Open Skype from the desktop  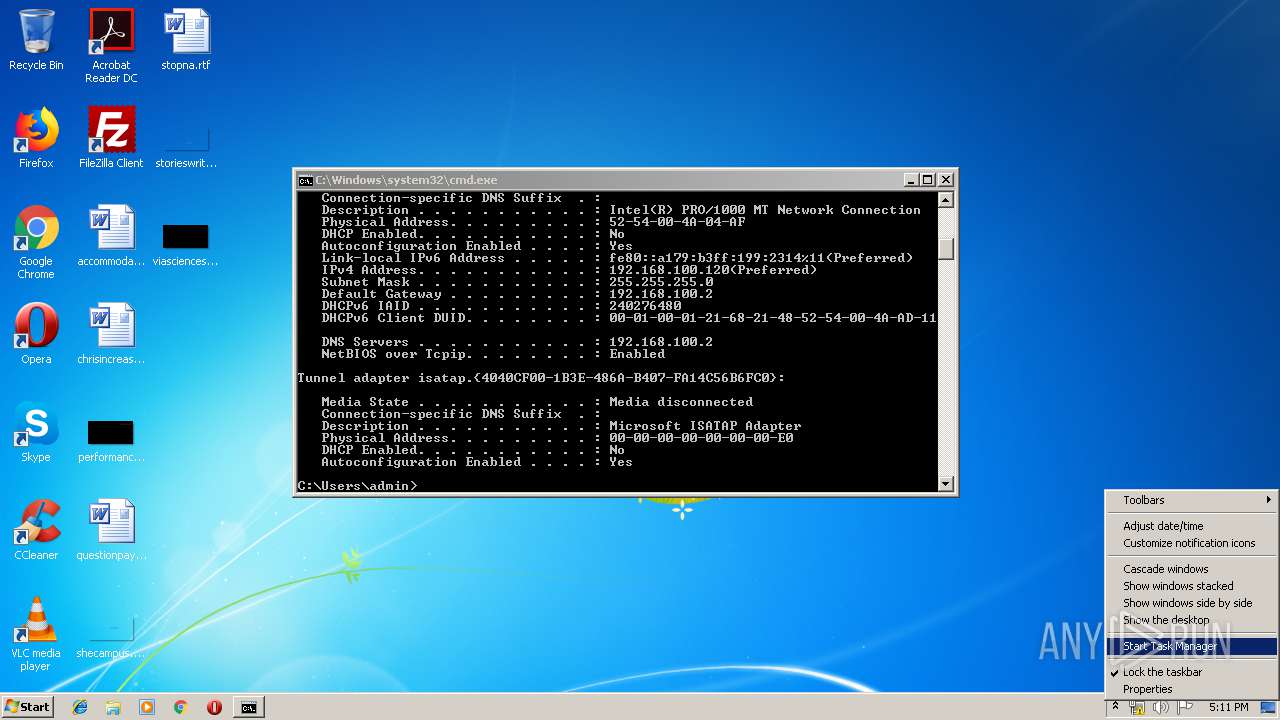pos(36,432)
